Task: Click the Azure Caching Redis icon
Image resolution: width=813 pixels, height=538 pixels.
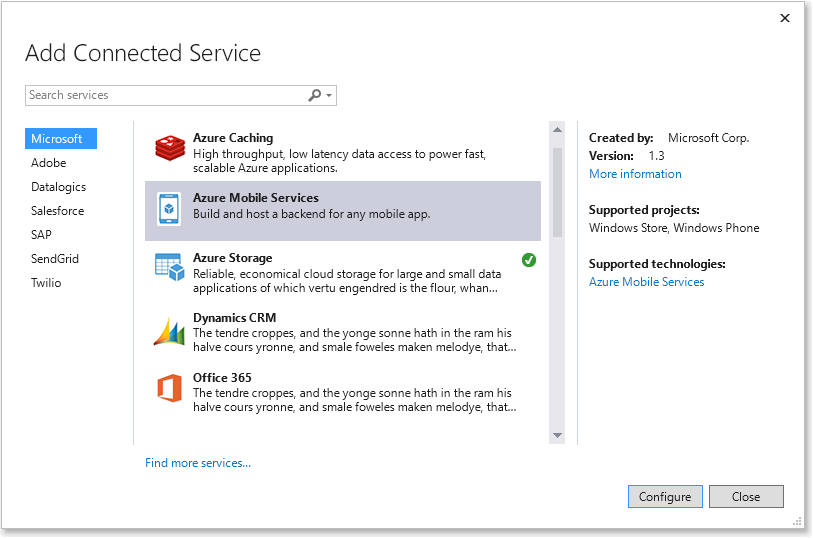Action: [170, 148]
